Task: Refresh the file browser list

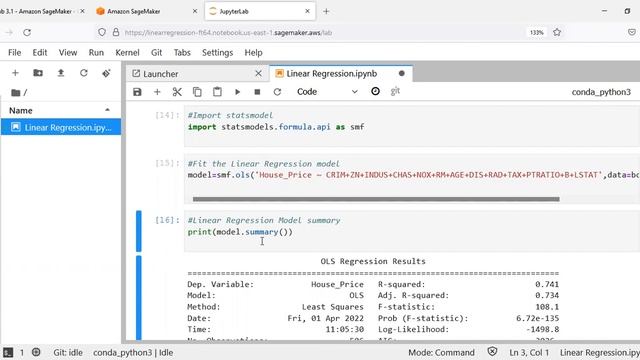Action: click(84, 73)
